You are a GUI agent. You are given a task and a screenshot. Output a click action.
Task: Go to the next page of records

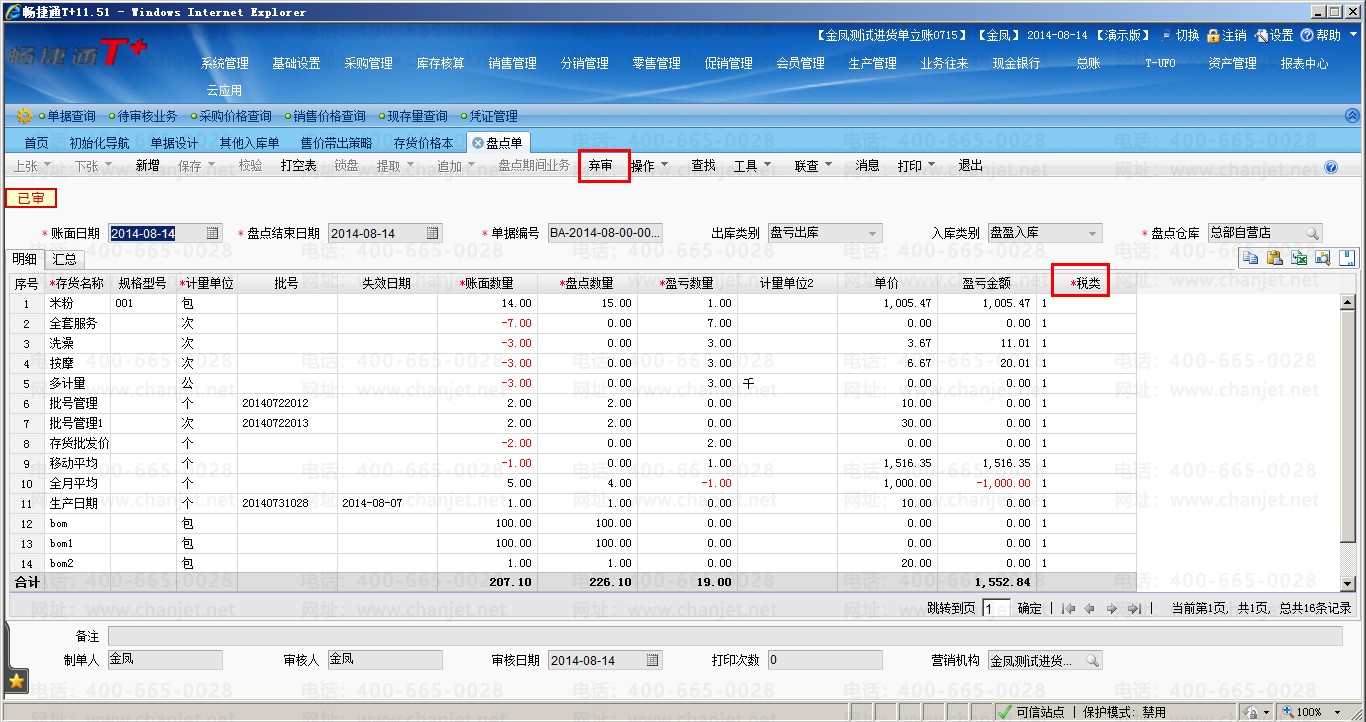point(1111,608)
